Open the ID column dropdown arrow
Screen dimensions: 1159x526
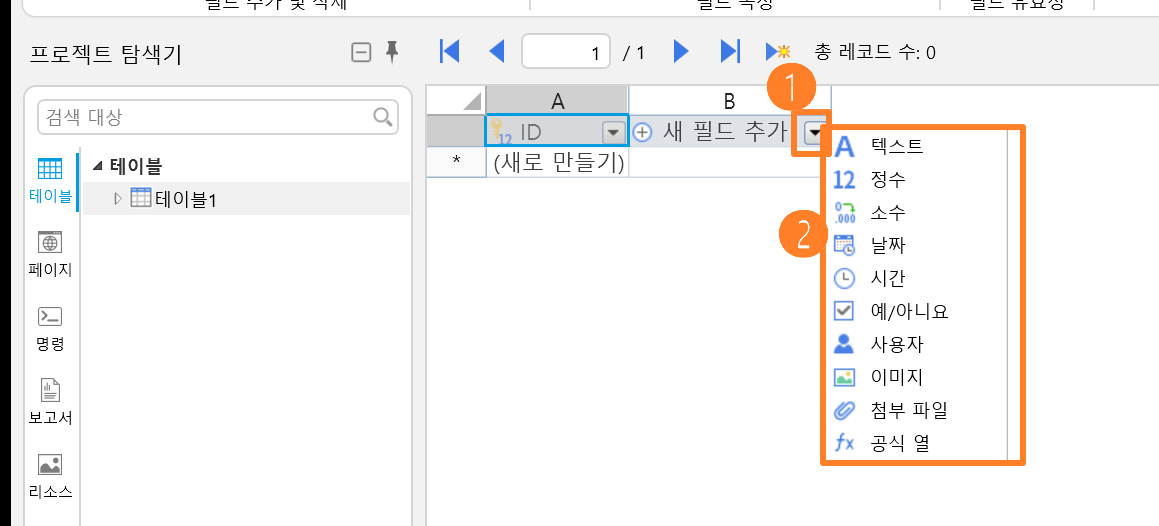(x=614, y=133)
